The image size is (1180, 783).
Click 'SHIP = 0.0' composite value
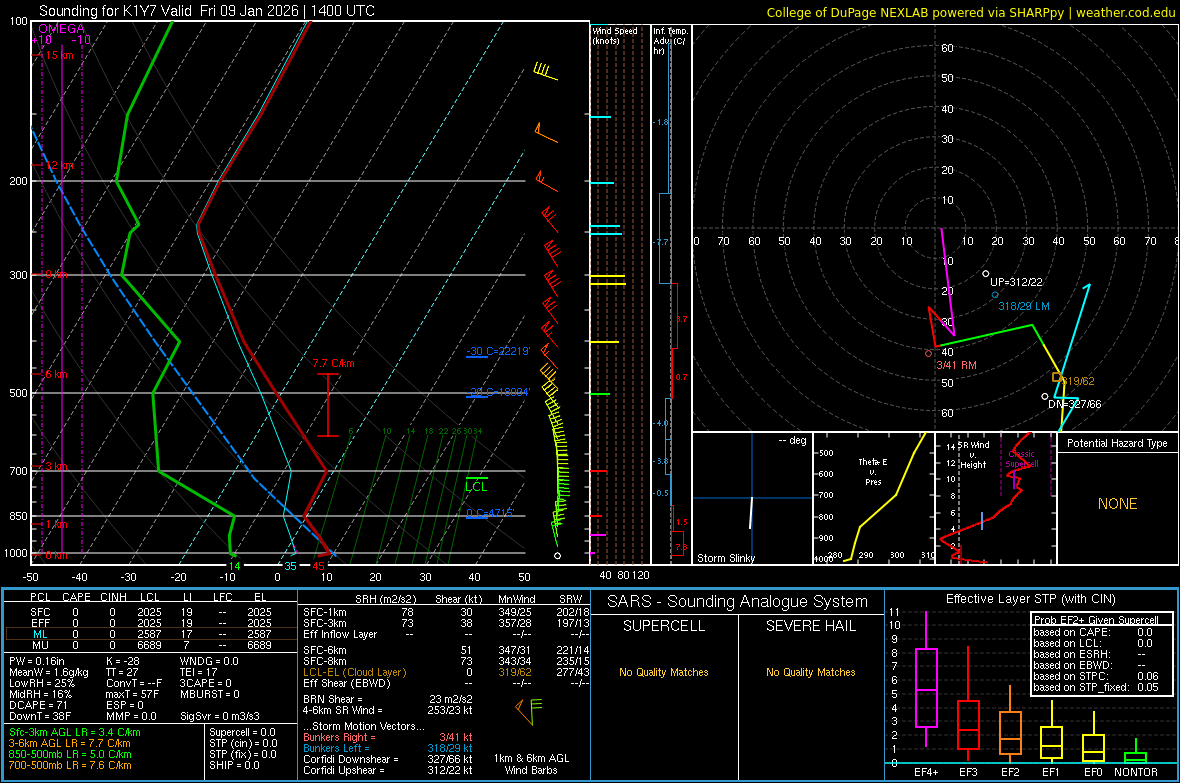(x=234, y=765)
